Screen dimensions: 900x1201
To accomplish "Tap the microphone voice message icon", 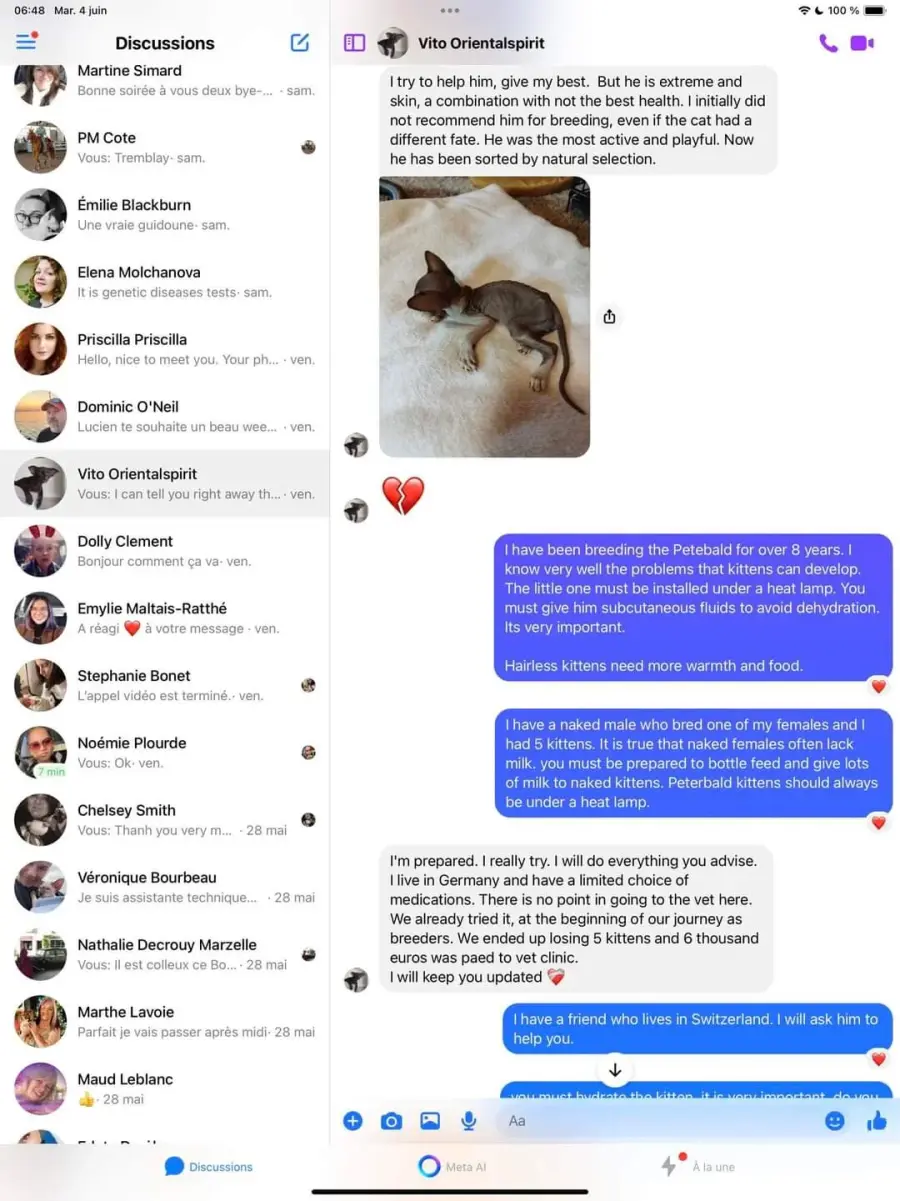I will click(x=468, y=1121).
